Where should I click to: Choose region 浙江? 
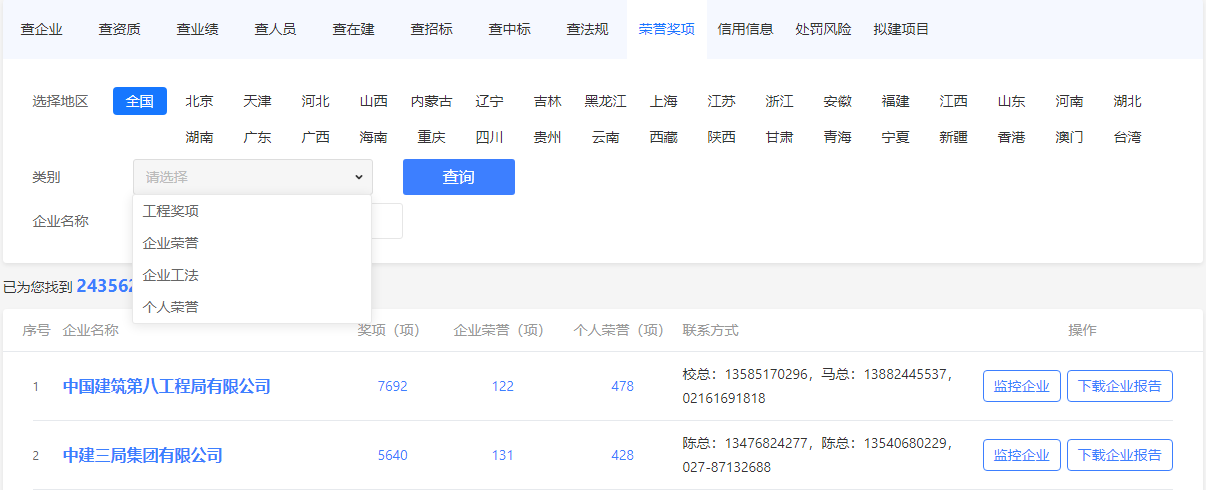(x=780, y=101)
